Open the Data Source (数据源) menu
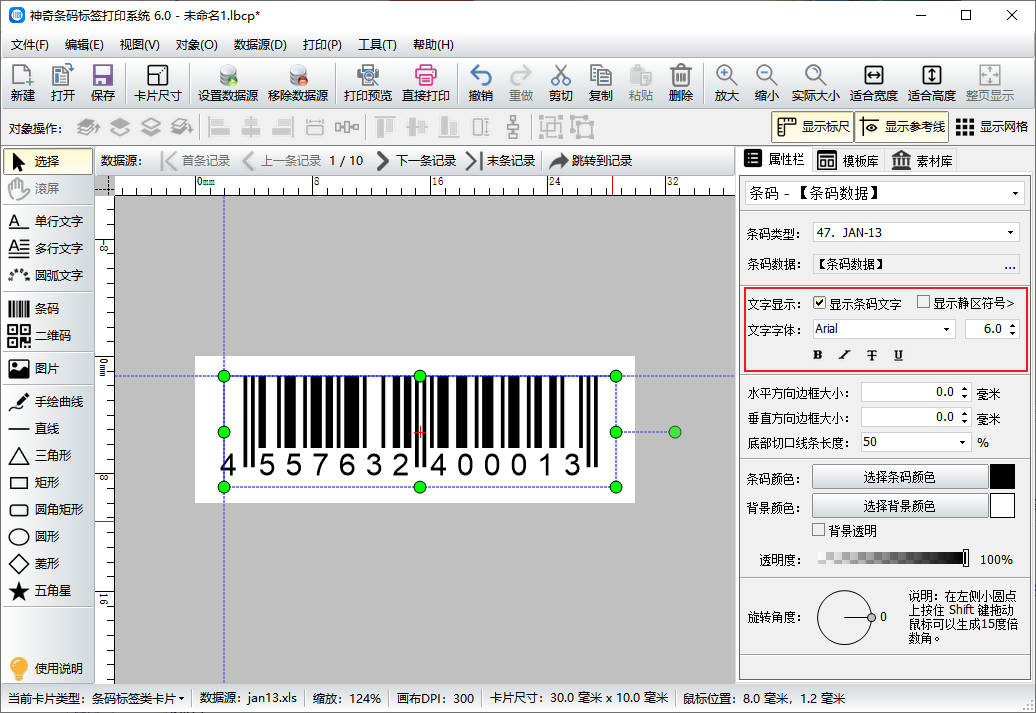 [259, 45]
